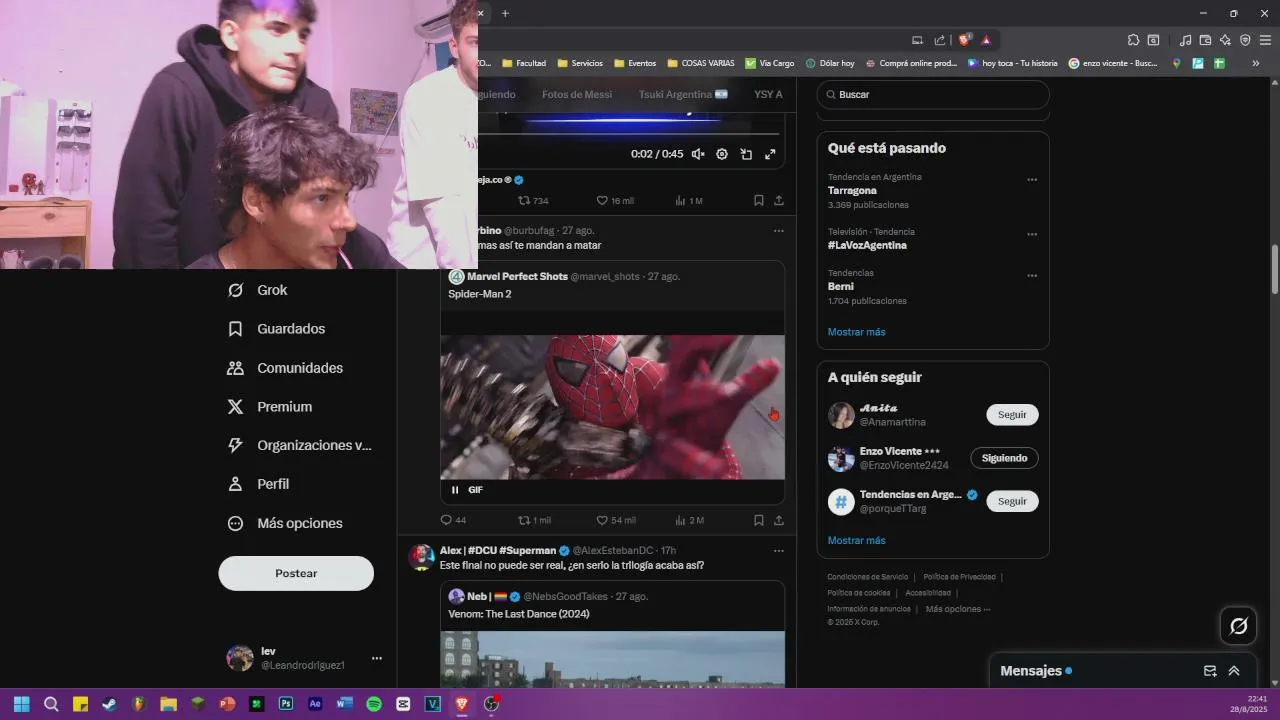Open Dólar hoy bookmark
This screenshot has height=720, width=1280.
(x=830, y=63)
